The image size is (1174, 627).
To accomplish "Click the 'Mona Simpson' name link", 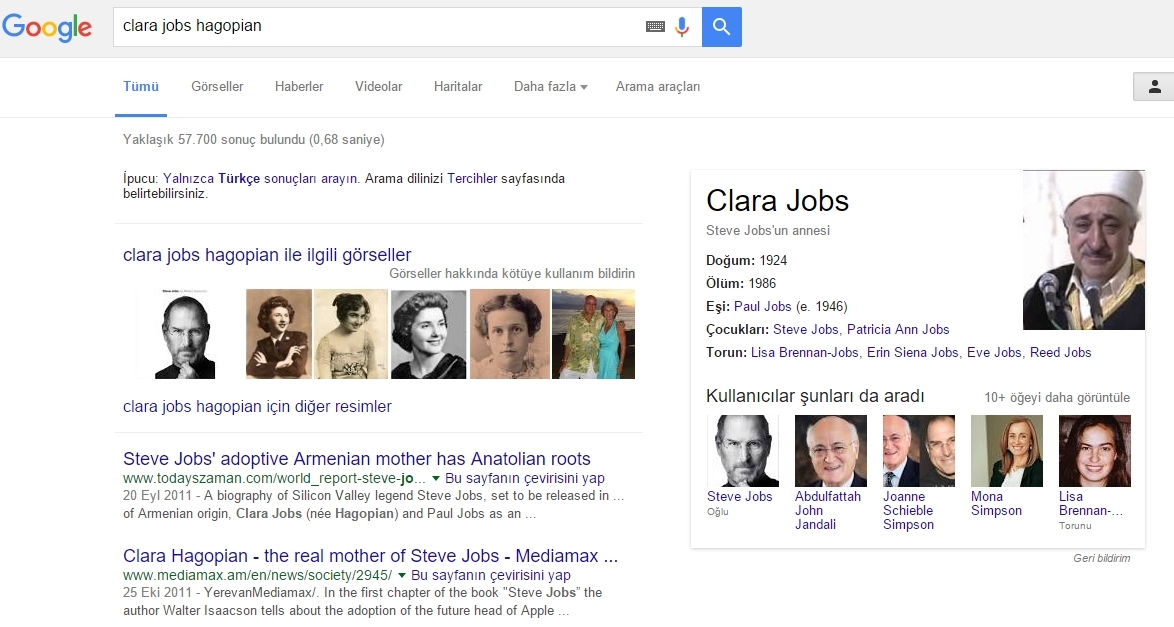I will click(x=997, y=503).
